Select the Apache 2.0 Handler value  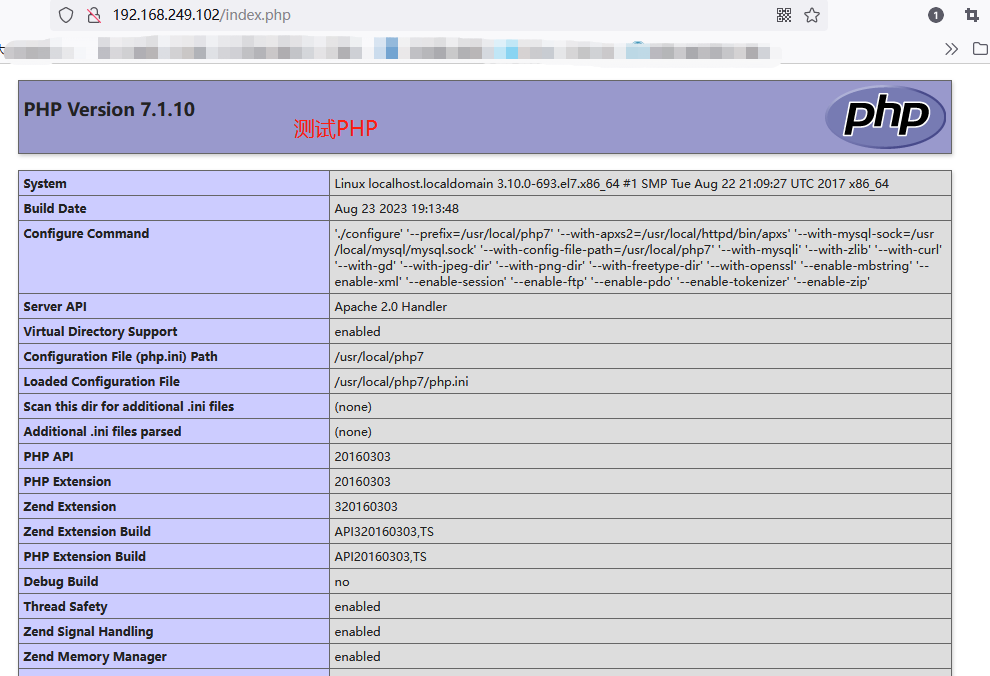[391, 307]
